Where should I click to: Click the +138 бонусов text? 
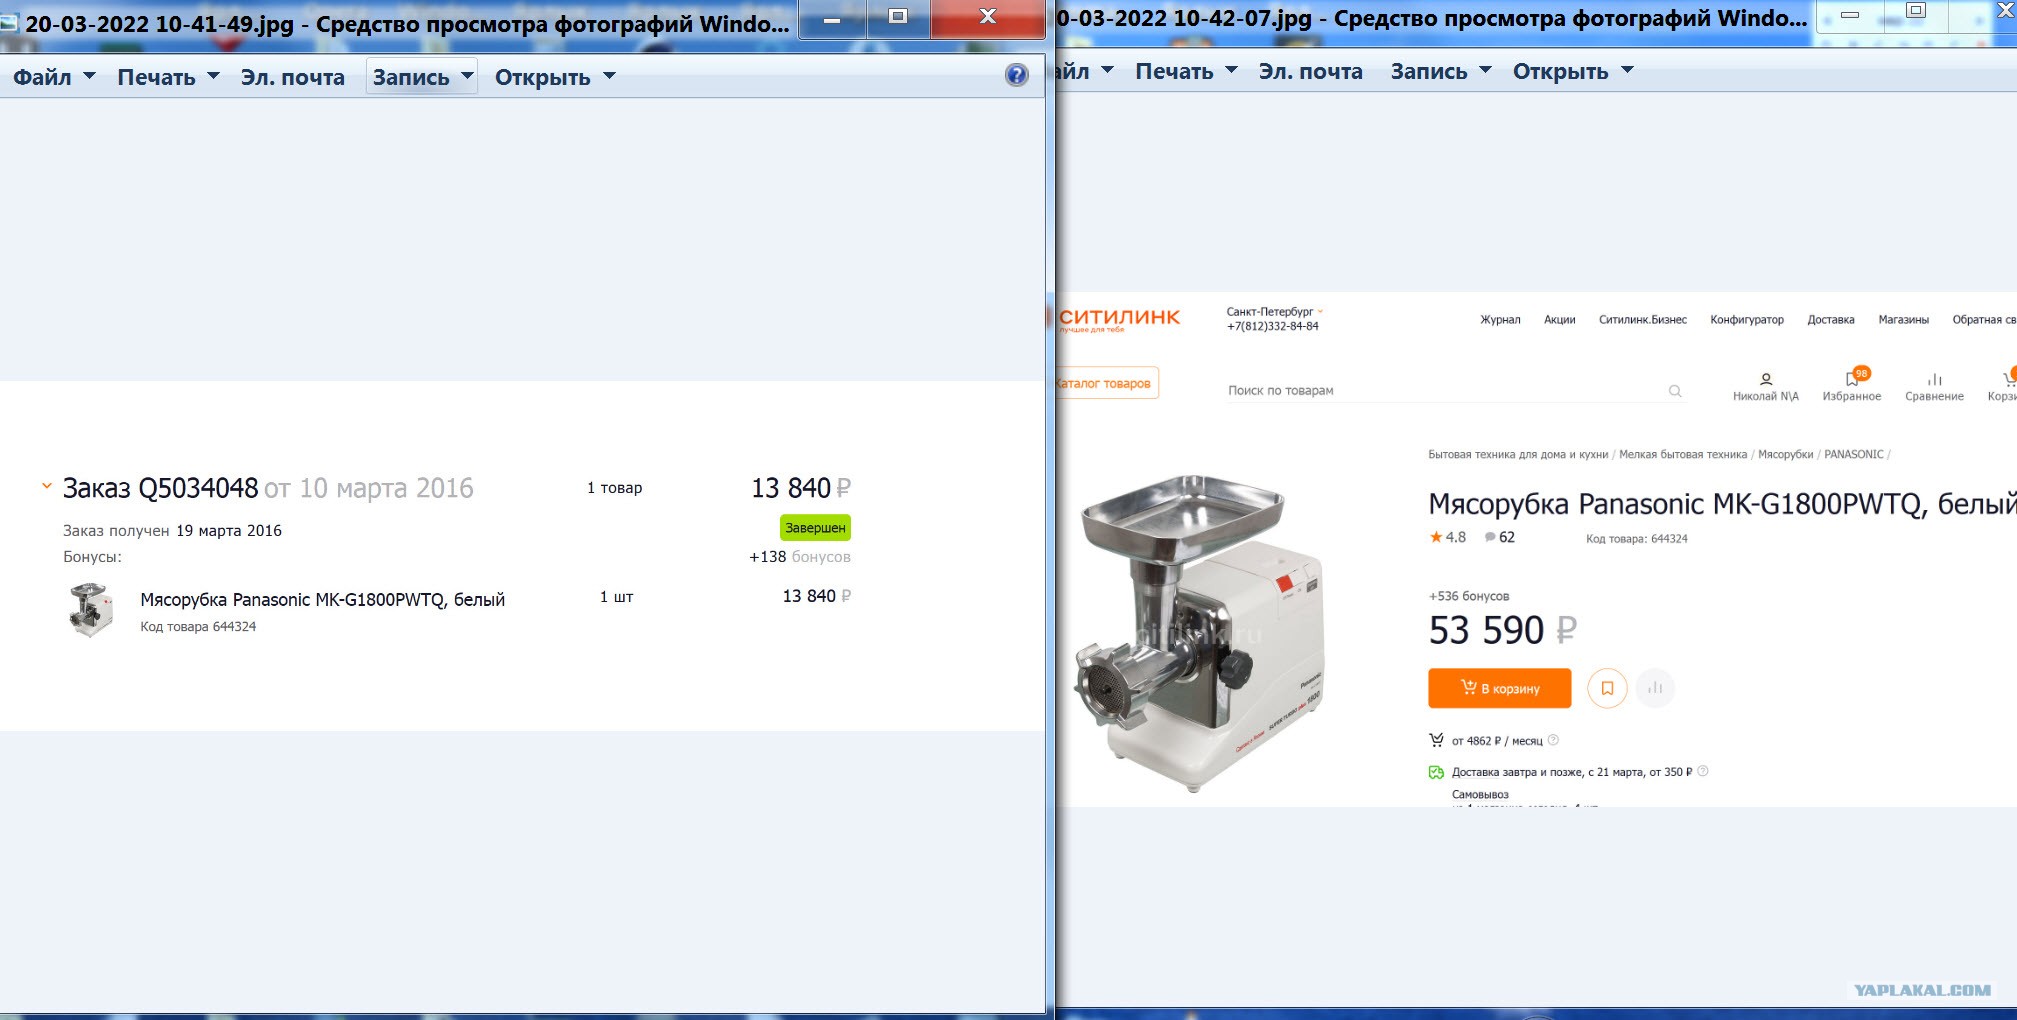800,557
